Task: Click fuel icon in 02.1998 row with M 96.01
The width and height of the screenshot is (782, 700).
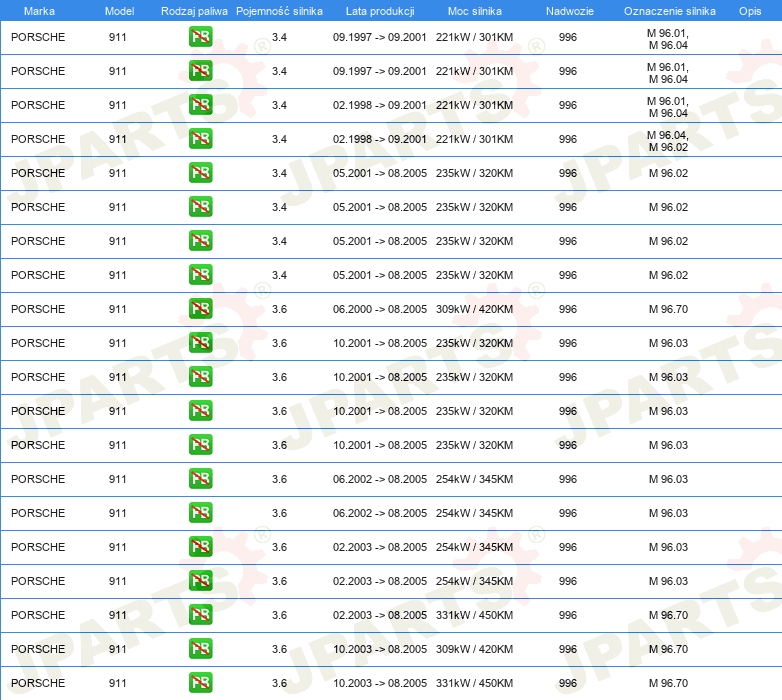Action: click(200, 105)
